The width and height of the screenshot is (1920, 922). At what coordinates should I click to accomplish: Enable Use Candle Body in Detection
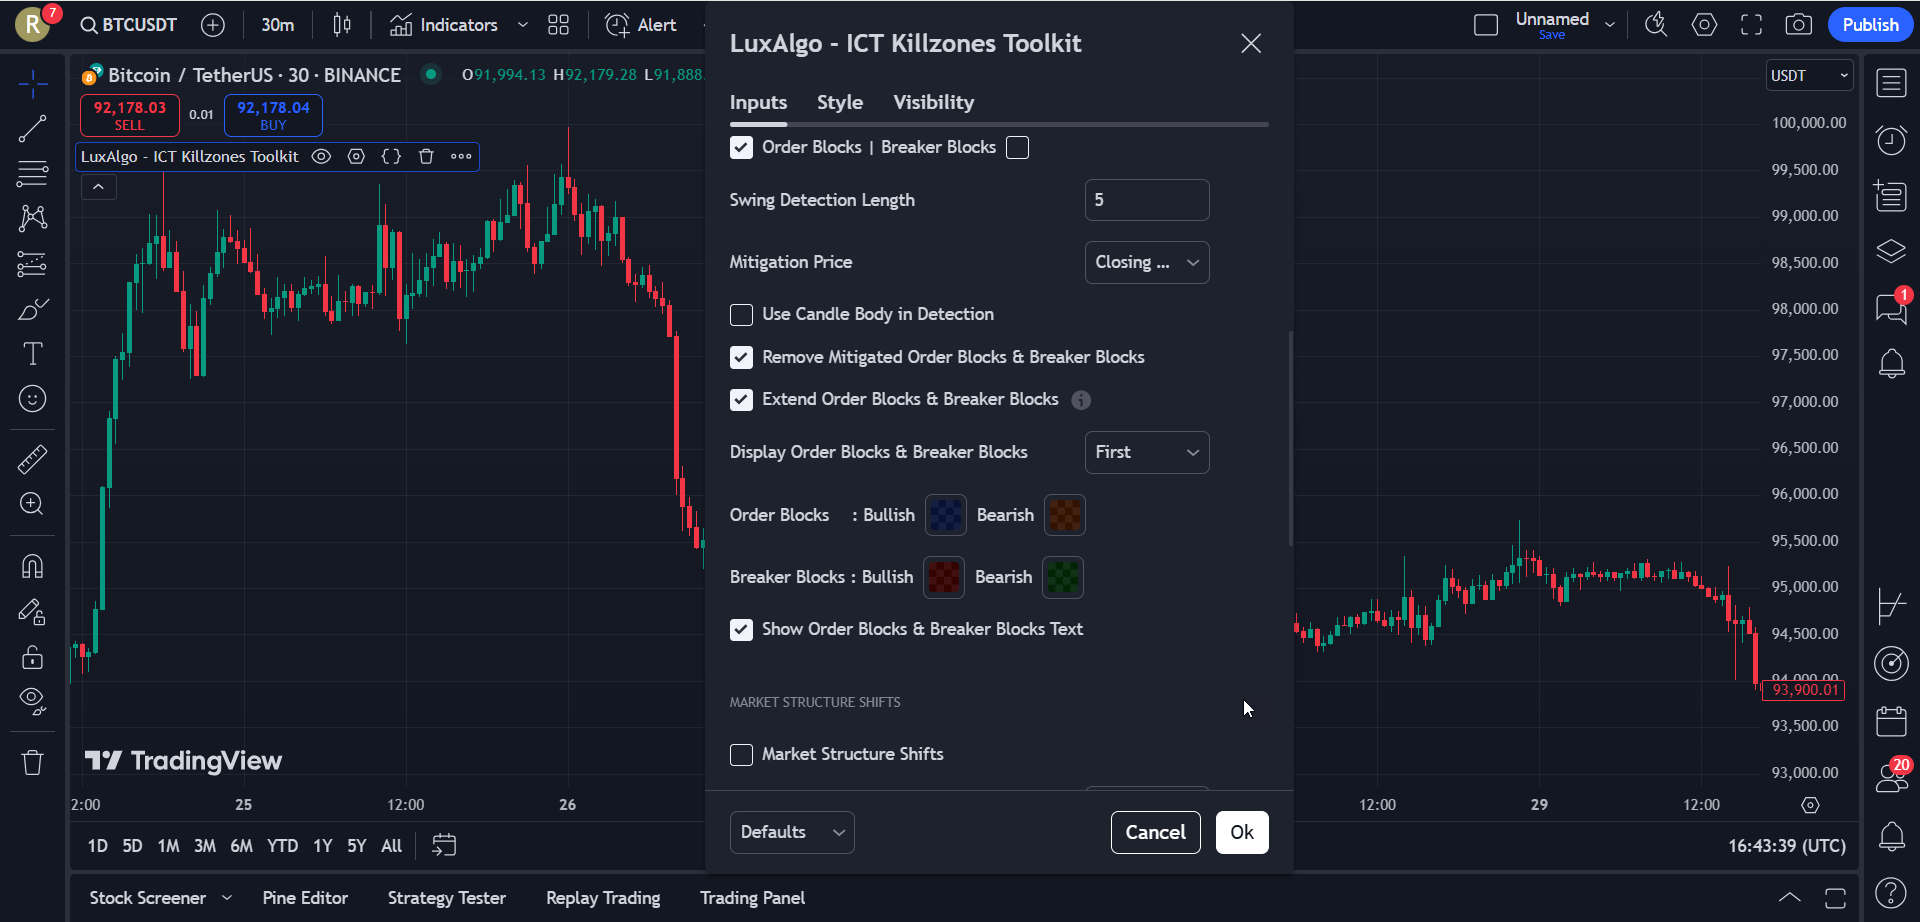741,315
